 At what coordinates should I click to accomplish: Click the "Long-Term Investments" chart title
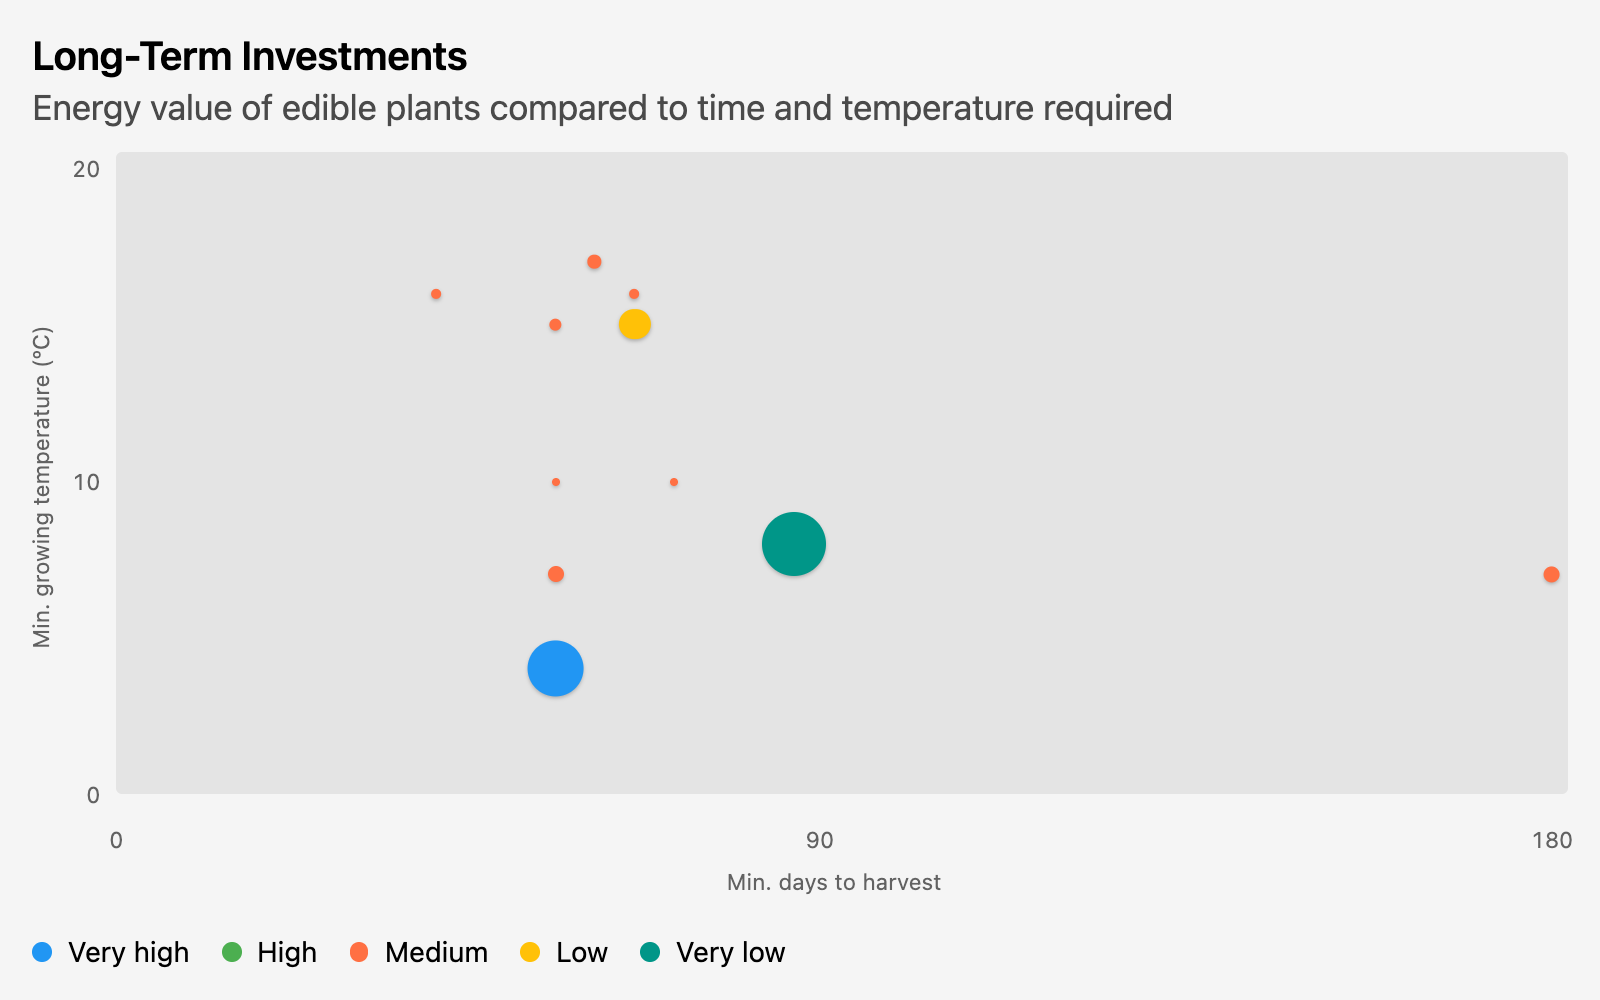coord(250,57)
